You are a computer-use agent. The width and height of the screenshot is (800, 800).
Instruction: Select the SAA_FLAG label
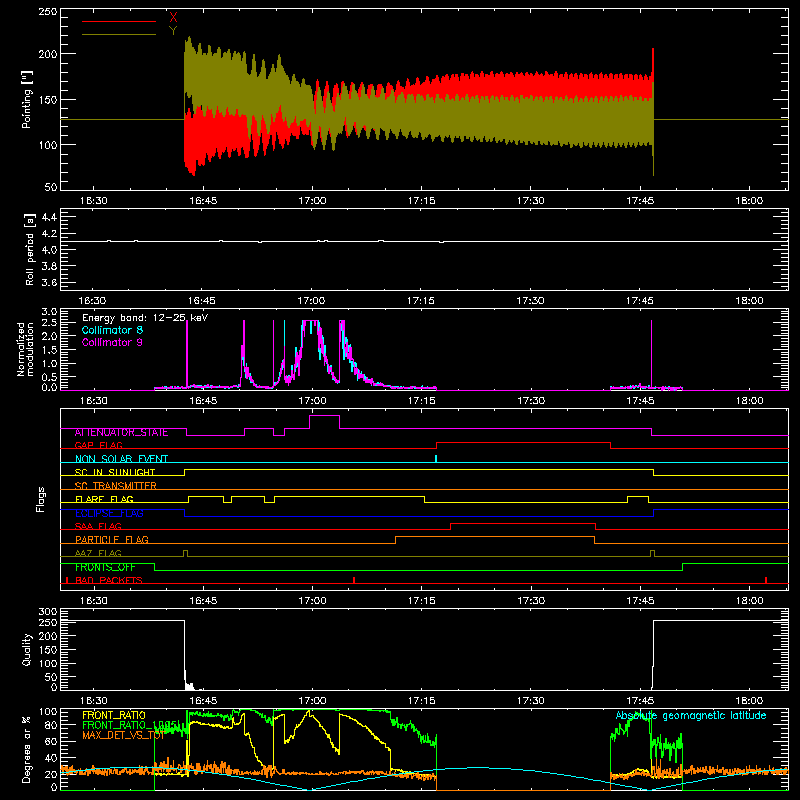(98, 526)
